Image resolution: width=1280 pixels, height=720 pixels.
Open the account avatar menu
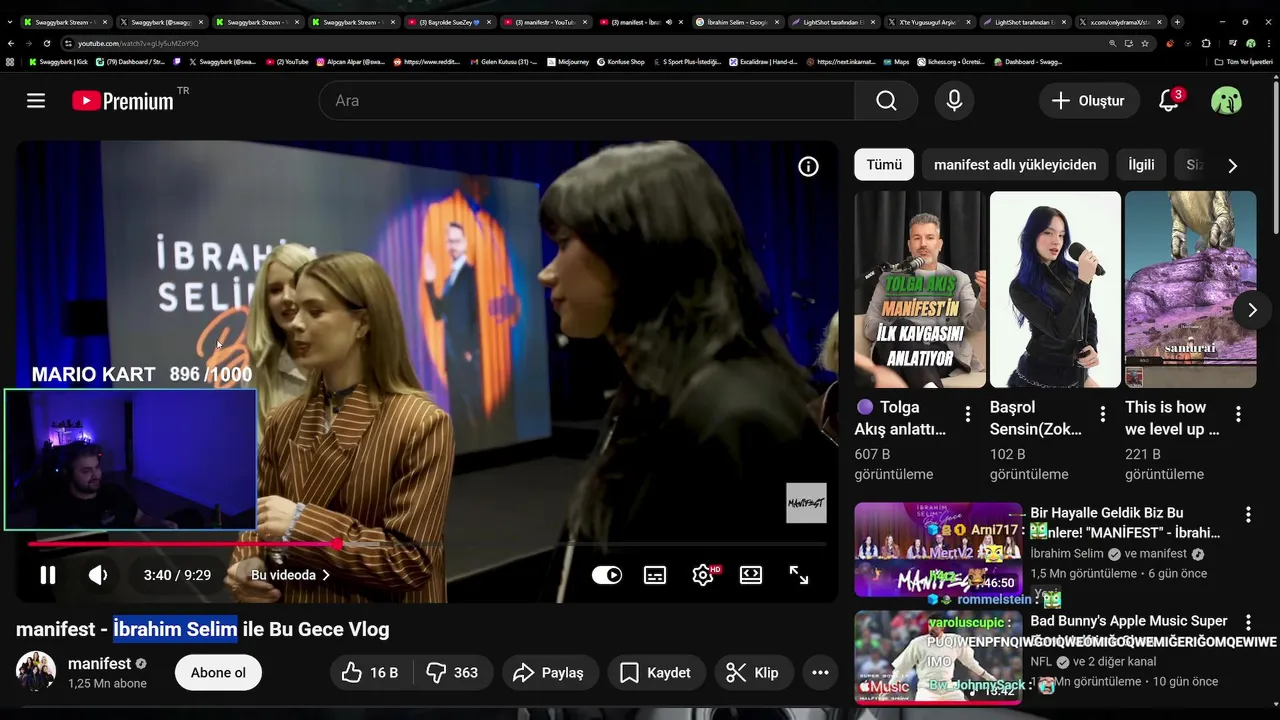click(x=1226, y=100)
